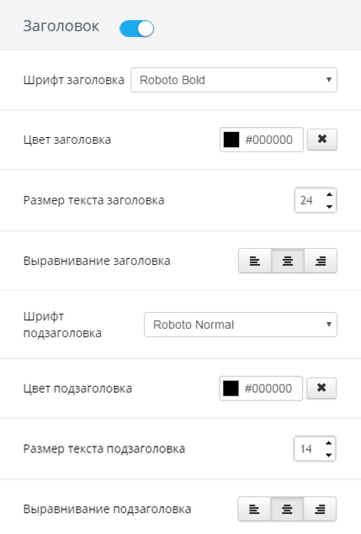Center-align the heading text
Image resolution: width=361 pixels, height=534 pixels.
[x=288, y=261]
